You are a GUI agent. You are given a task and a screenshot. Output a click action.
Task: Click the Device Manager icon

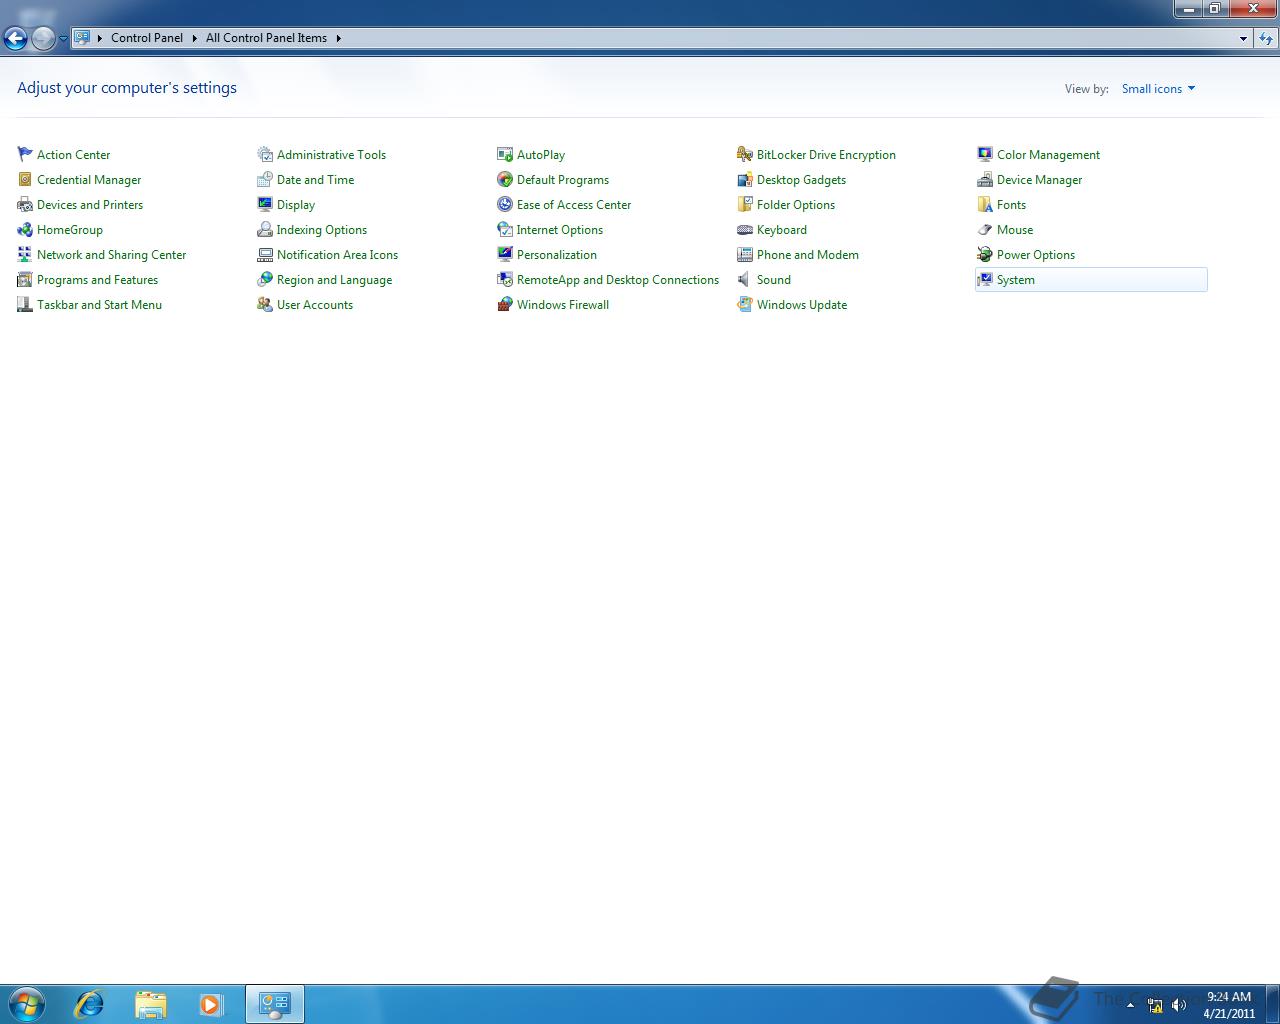[985, 179]
